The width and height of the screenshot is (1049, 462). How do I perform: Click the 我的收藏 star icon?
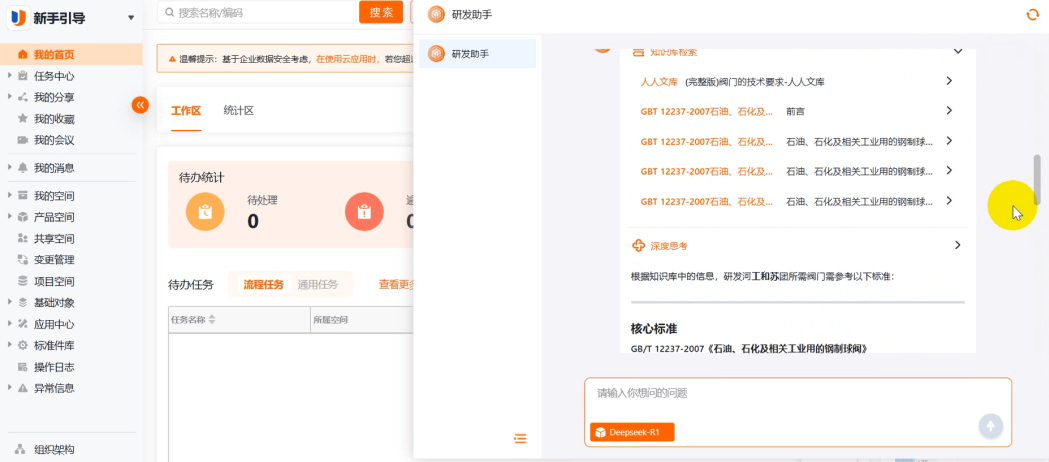pos(23,118)
